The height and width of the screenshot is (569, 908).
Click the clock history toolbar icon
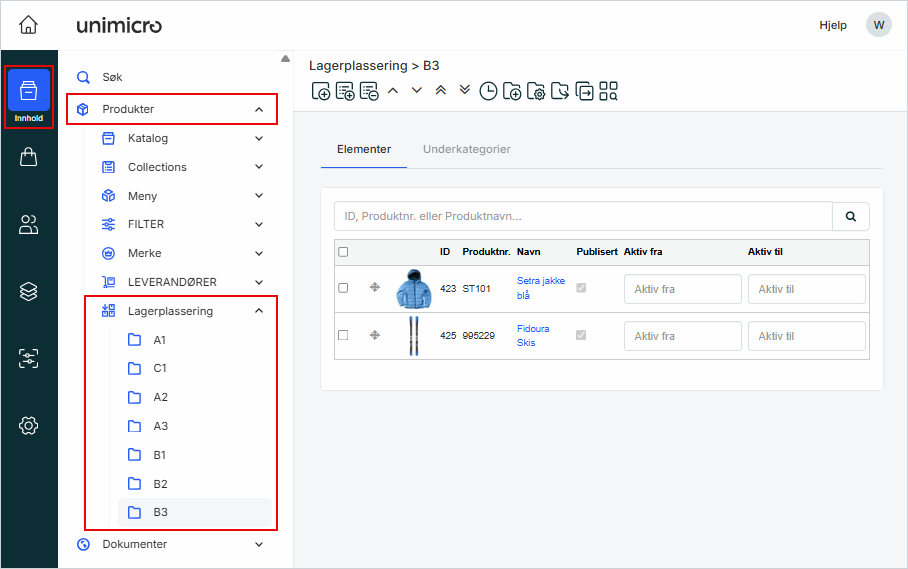(x=488, y=92)
